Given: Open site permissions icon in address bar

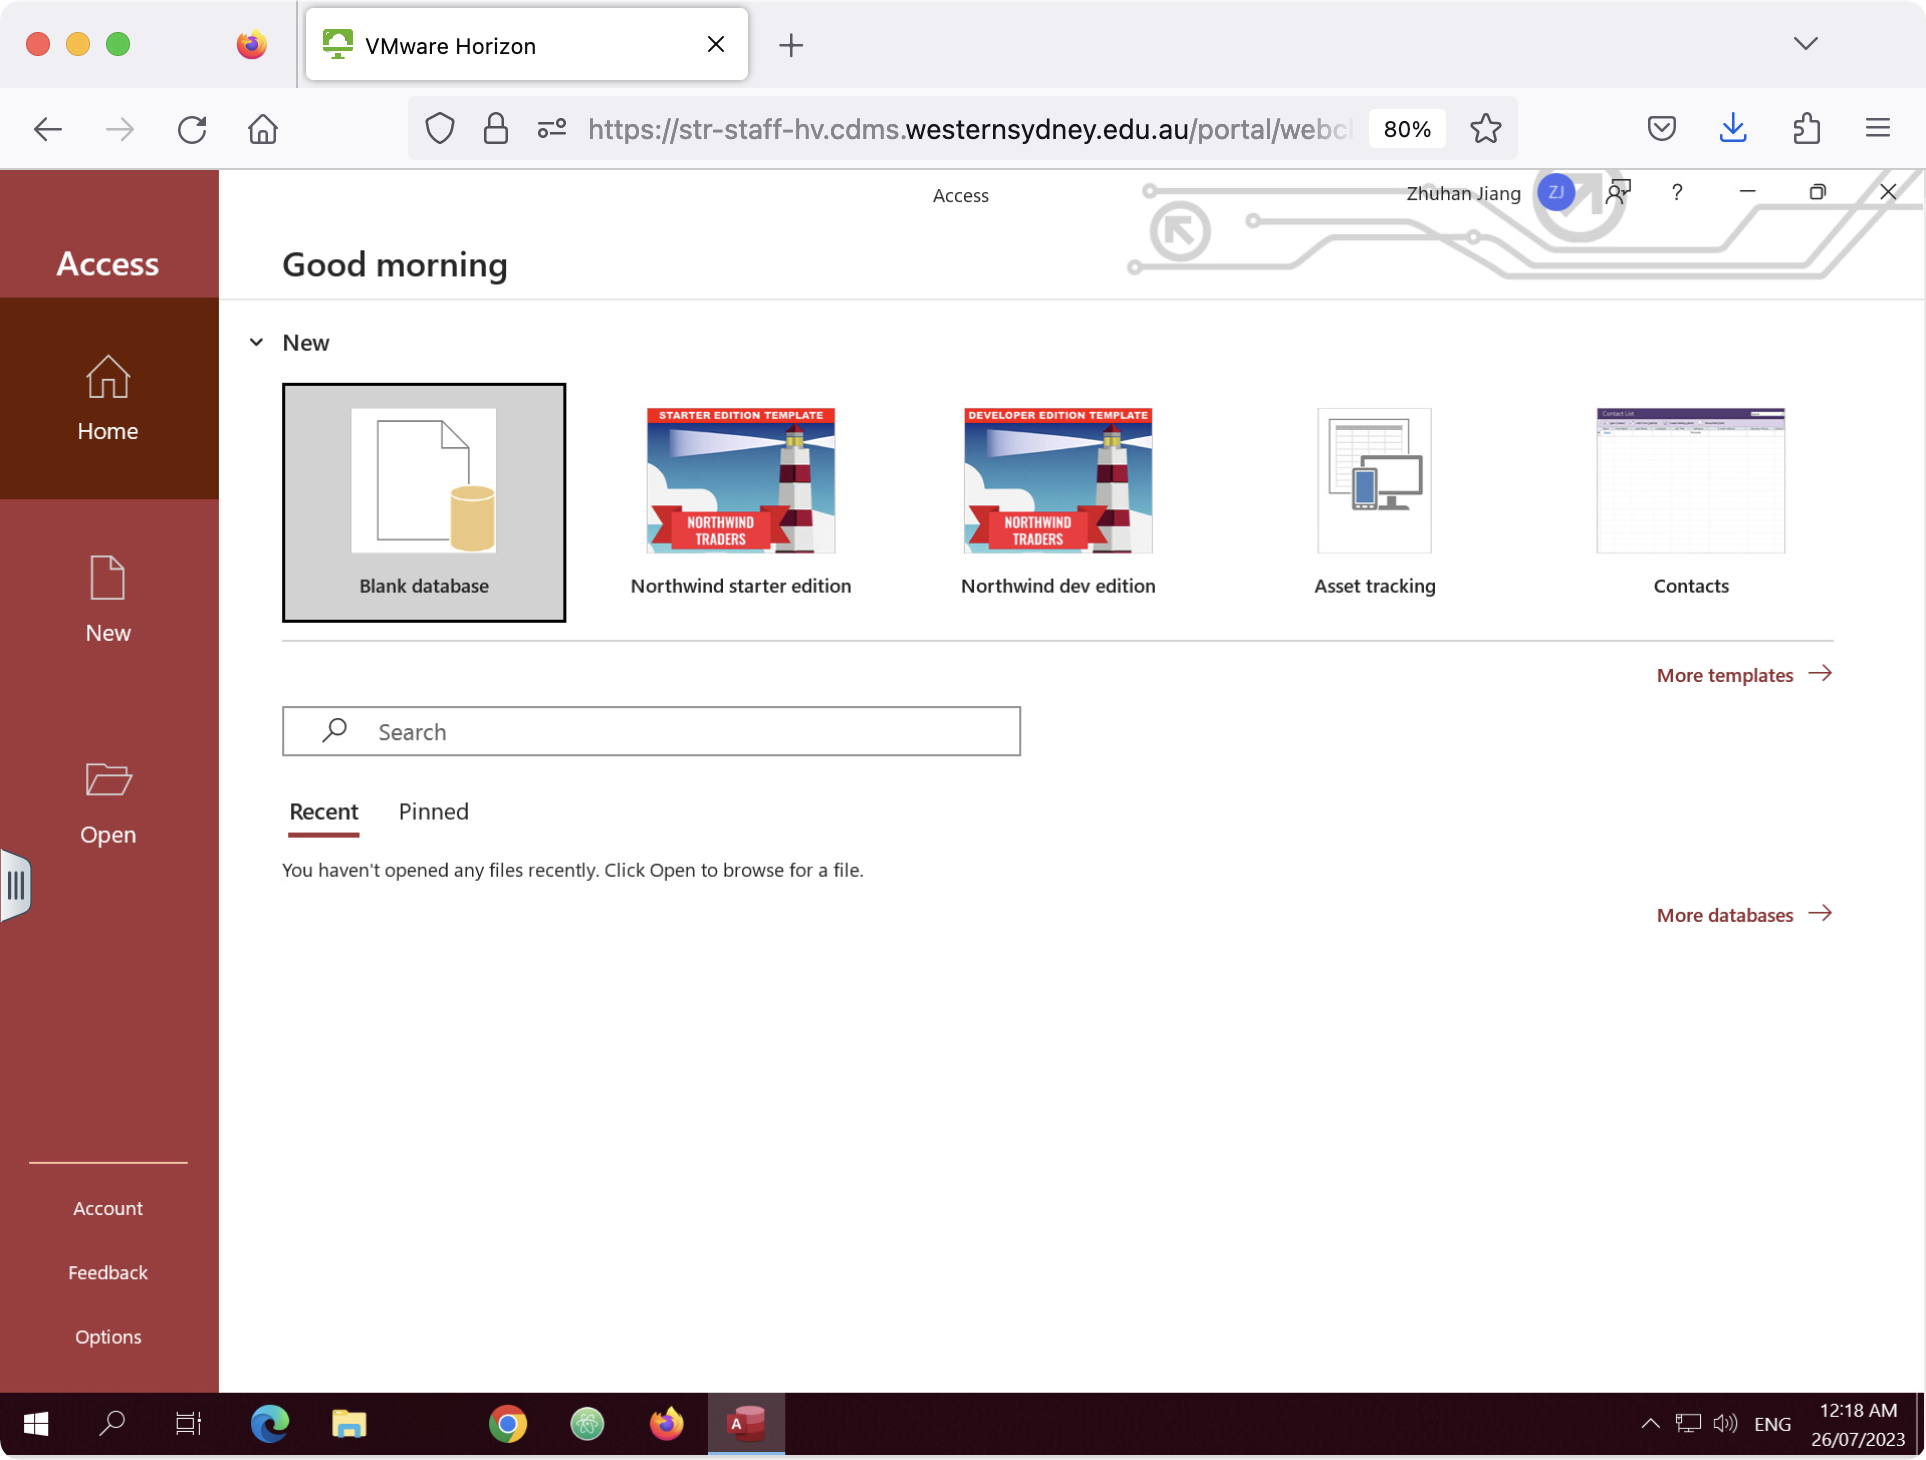Looking at the screenshot, I should [552, 129].
